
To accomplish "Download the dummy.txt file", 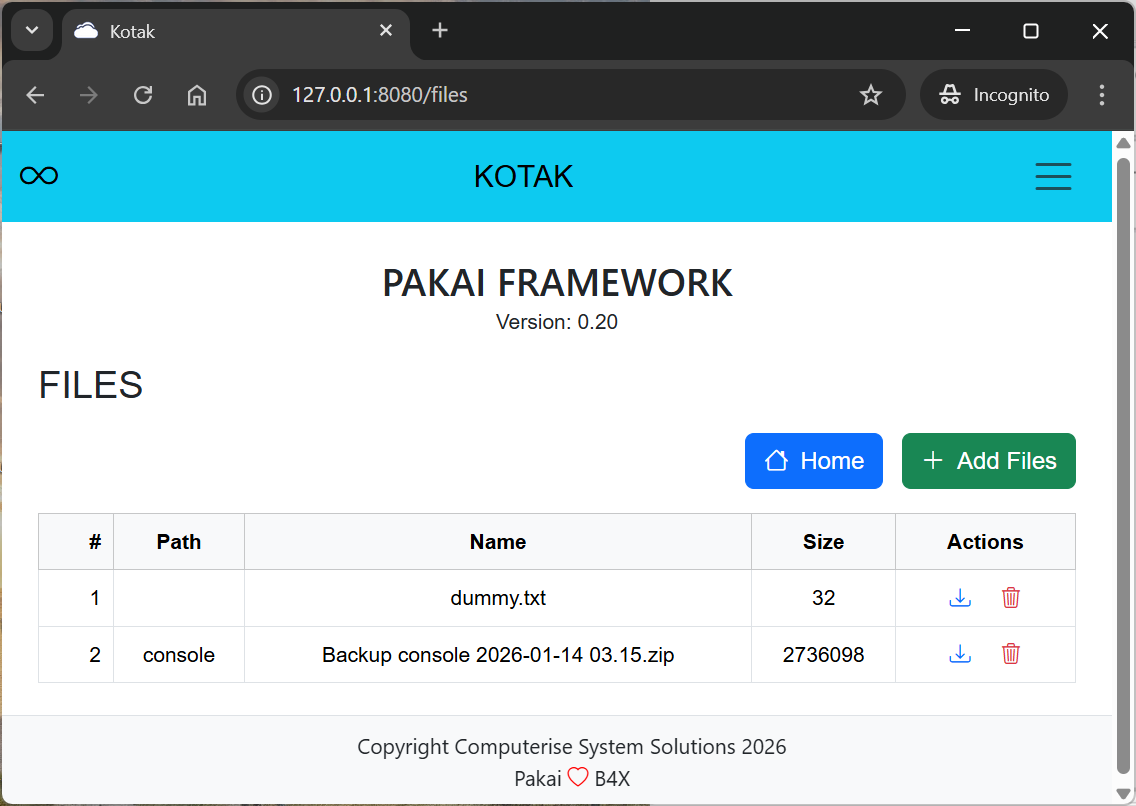I will coord(960,597).
